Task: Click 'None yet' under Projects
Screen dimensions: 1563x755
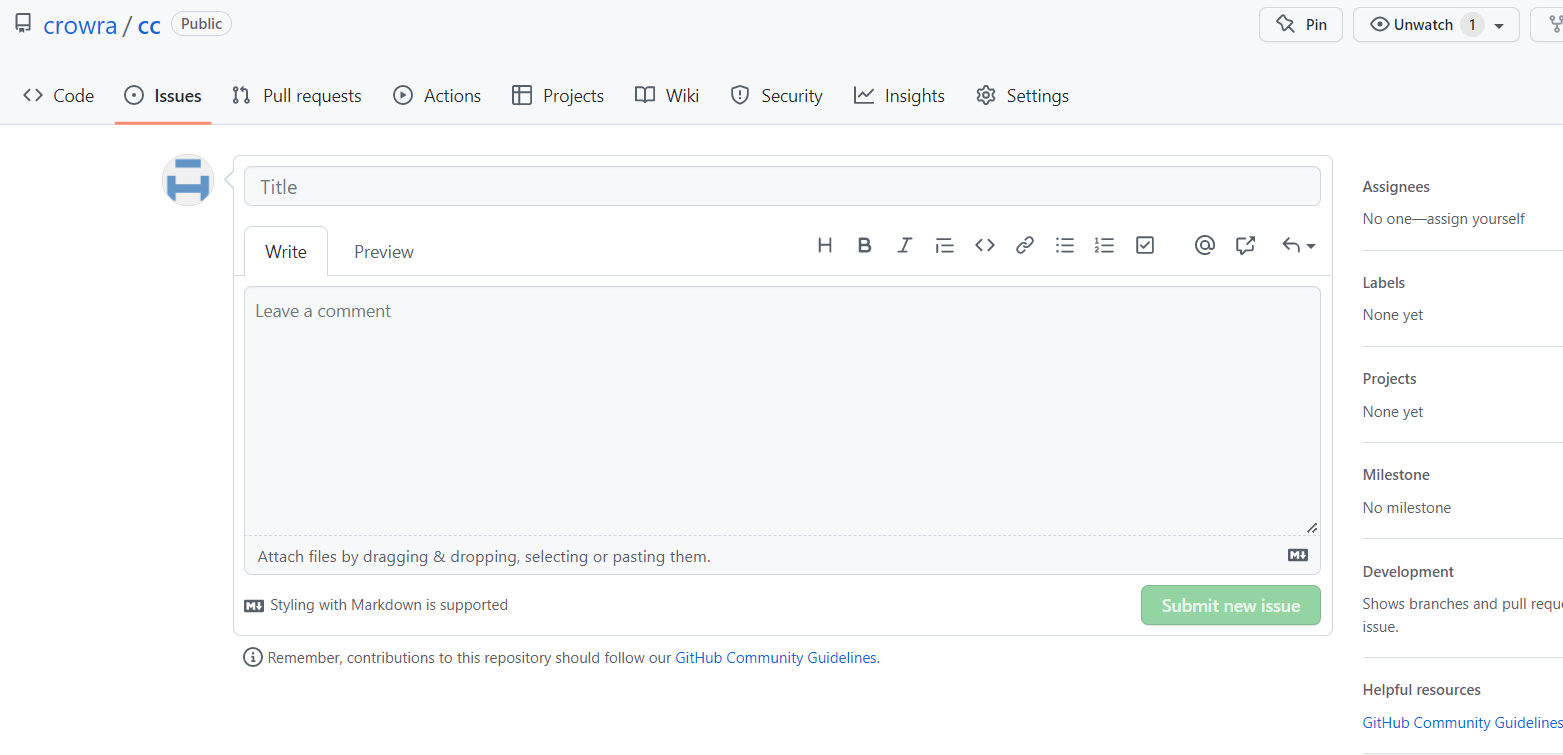Action: click(1393, 412)
